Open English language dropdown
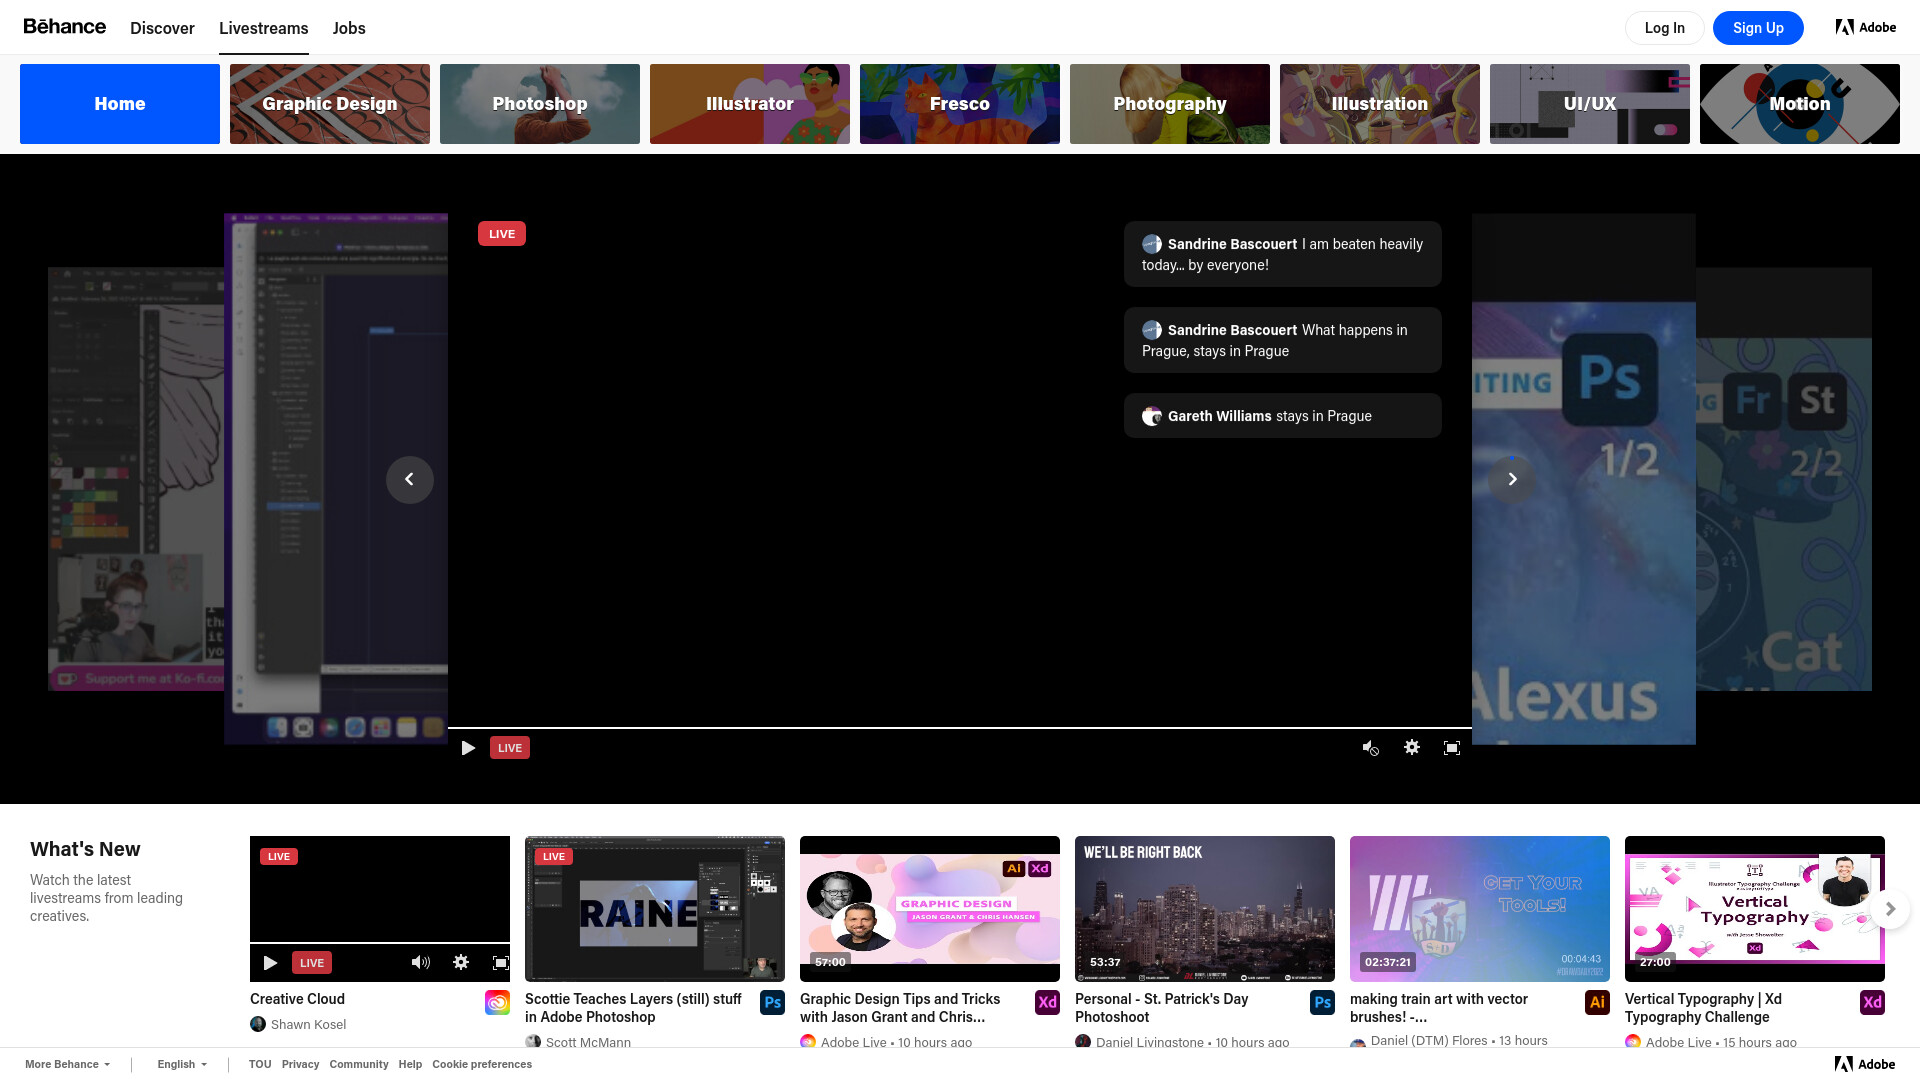Image resolution: width=1920 pixels, height=1080 pixels. pos(182,1064)
